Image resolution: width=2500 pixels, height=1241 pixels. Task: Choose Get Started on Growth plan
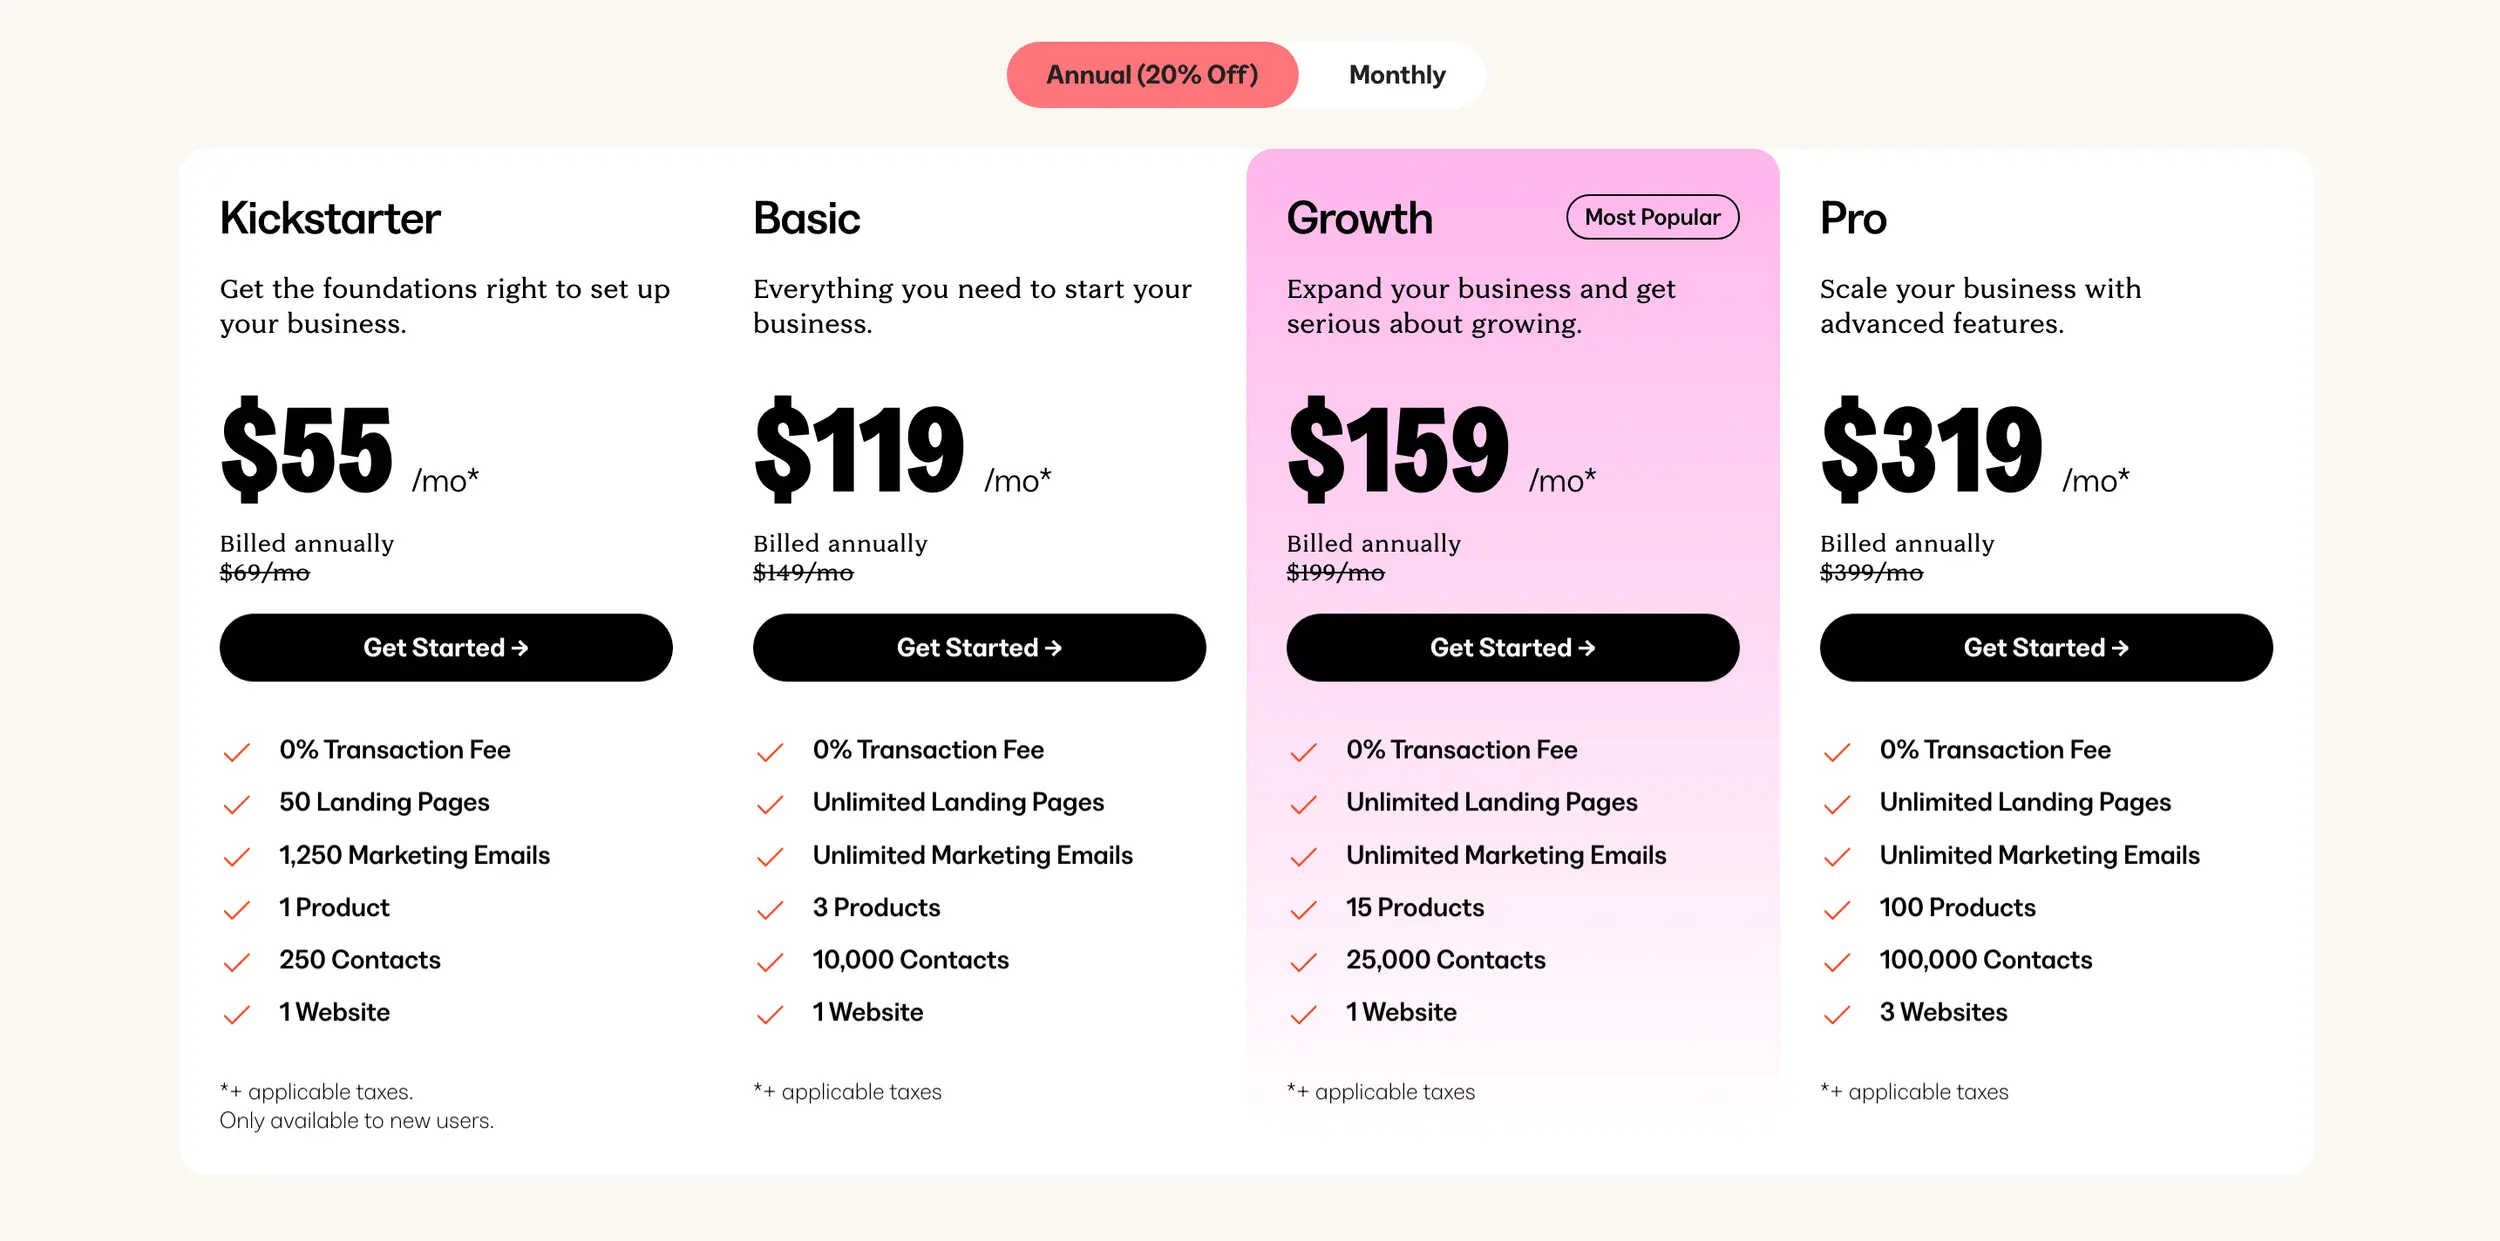pos(1512,648)
